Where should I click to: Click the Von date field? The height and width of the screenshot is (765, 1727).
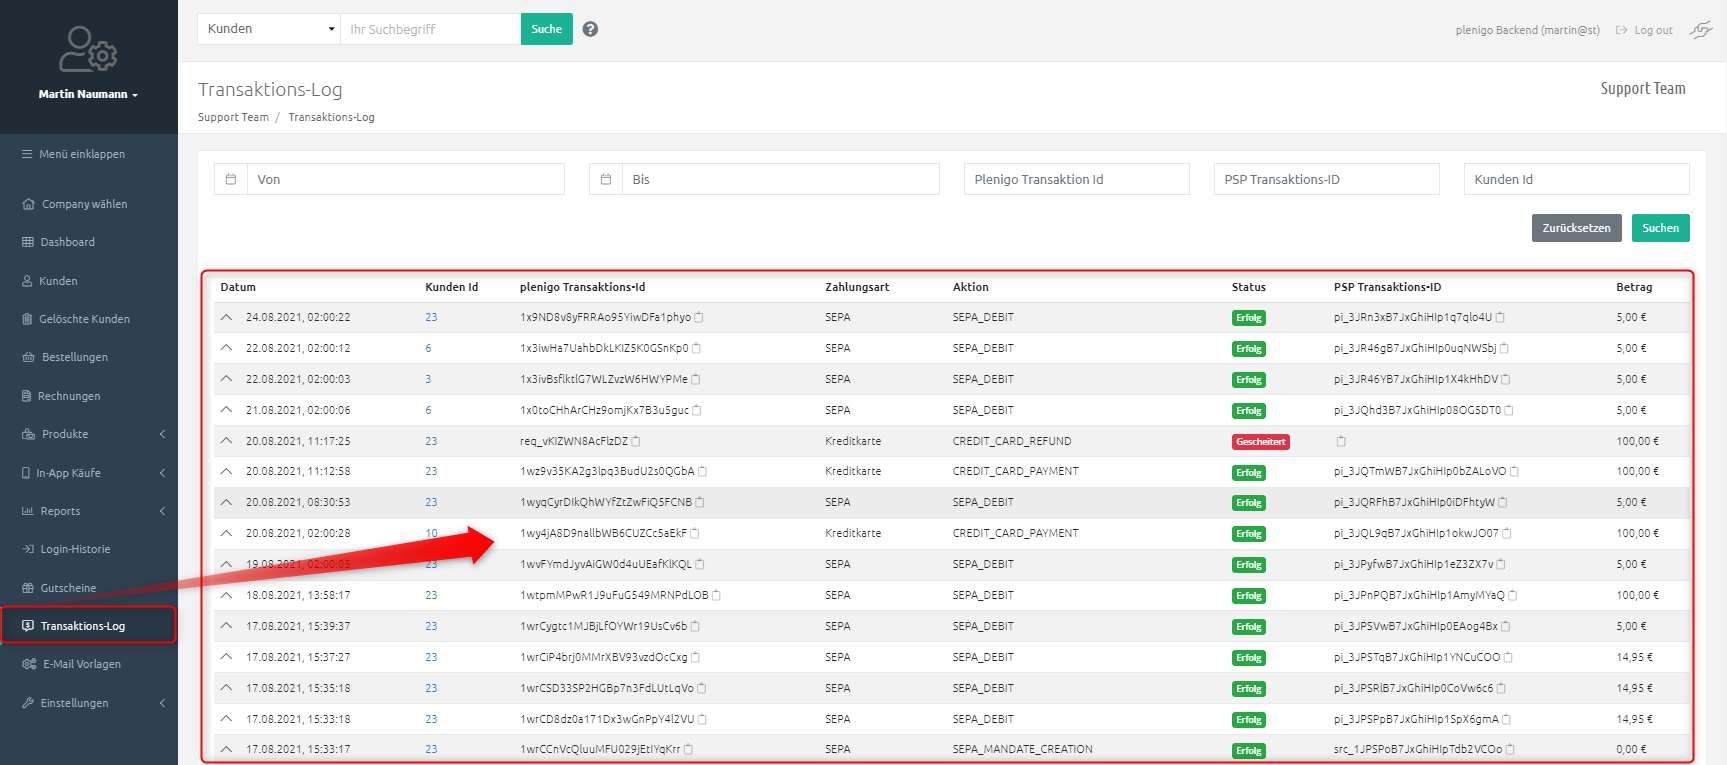406,179
